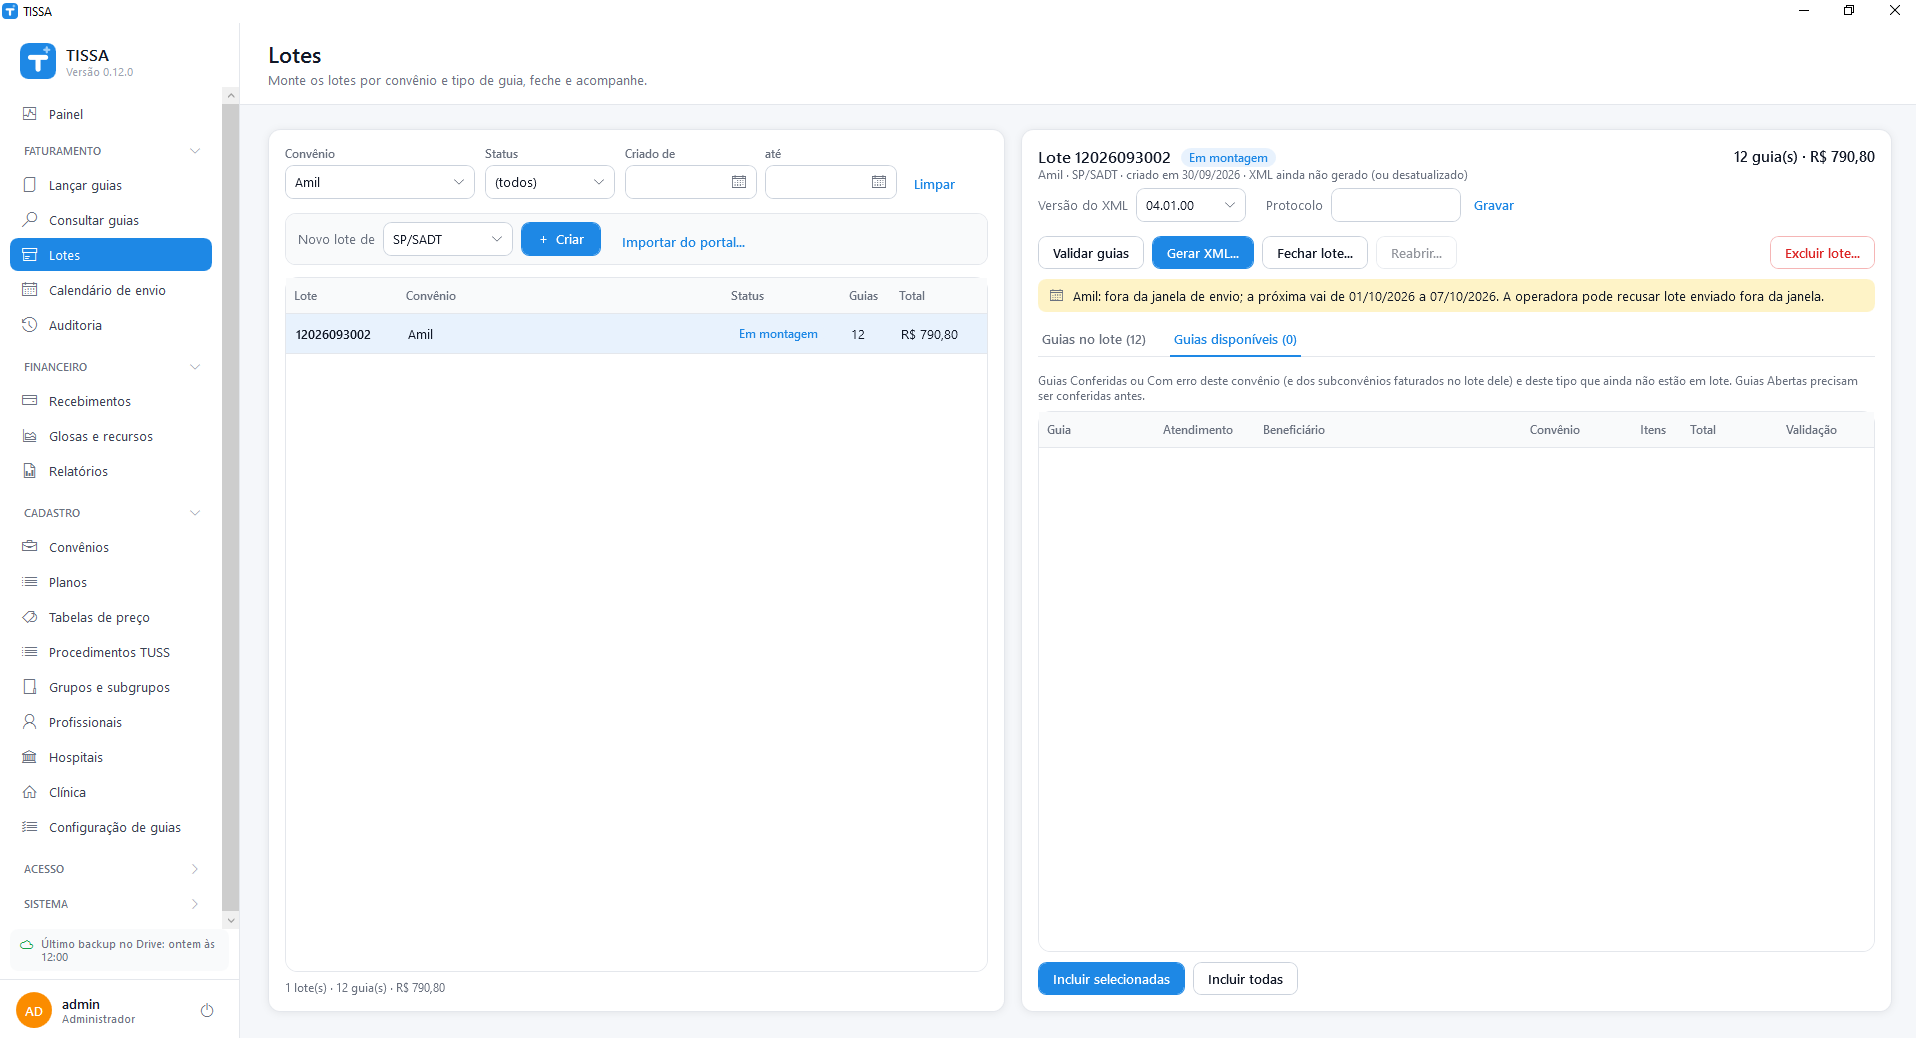This screenshot has width=1916, height=1038.
Task: Click the Auditoria history icon
Action: pos(30,325)
